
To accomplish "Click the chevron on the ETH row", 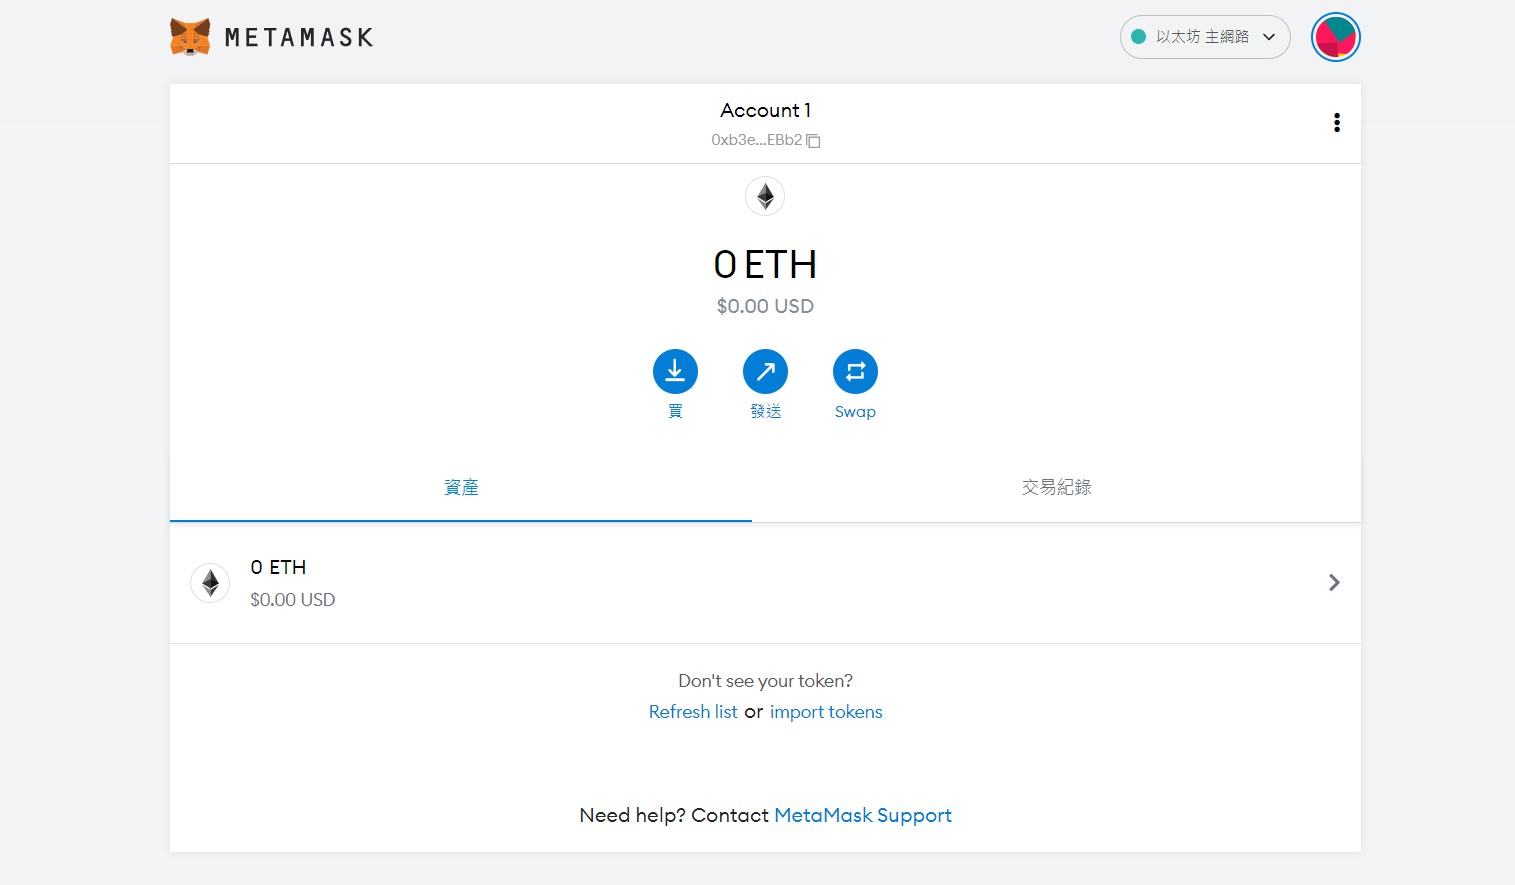I will point(1334,583).
